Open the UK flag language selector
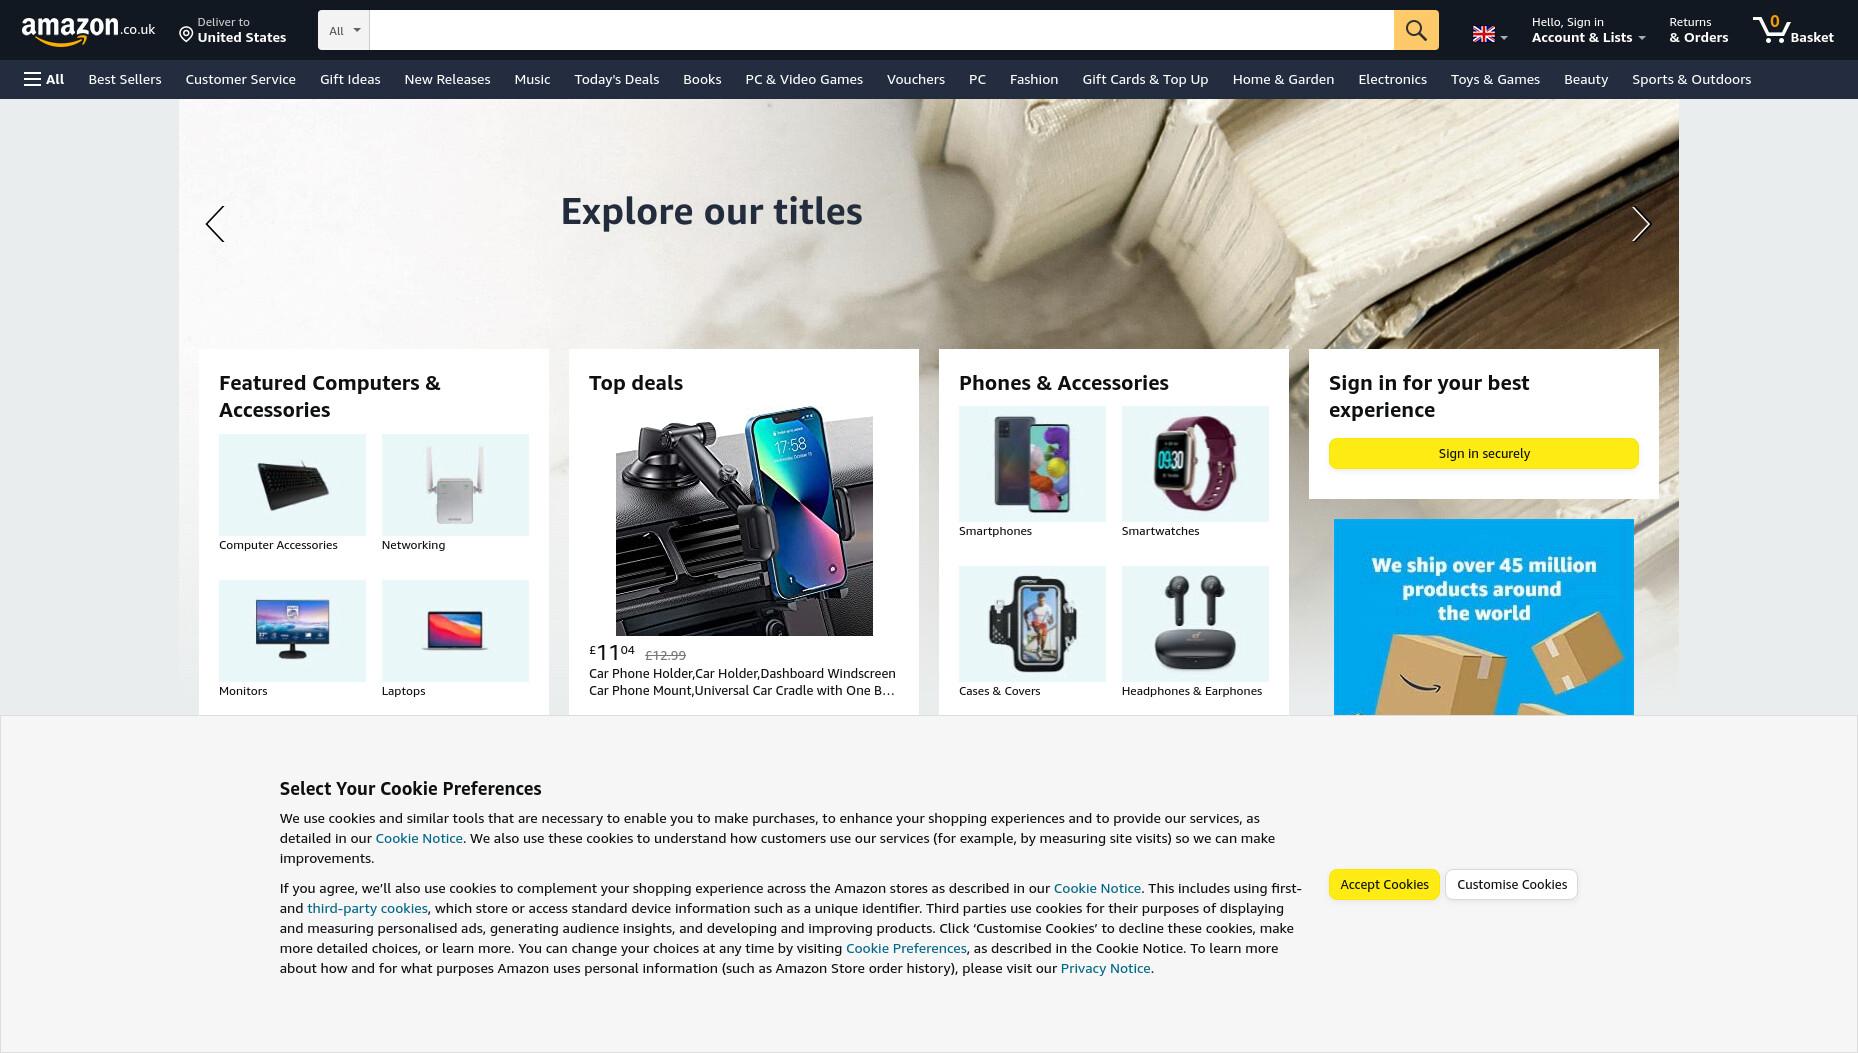Viewport: 1858px width, 1053px height. click(x=1489, y=35)
